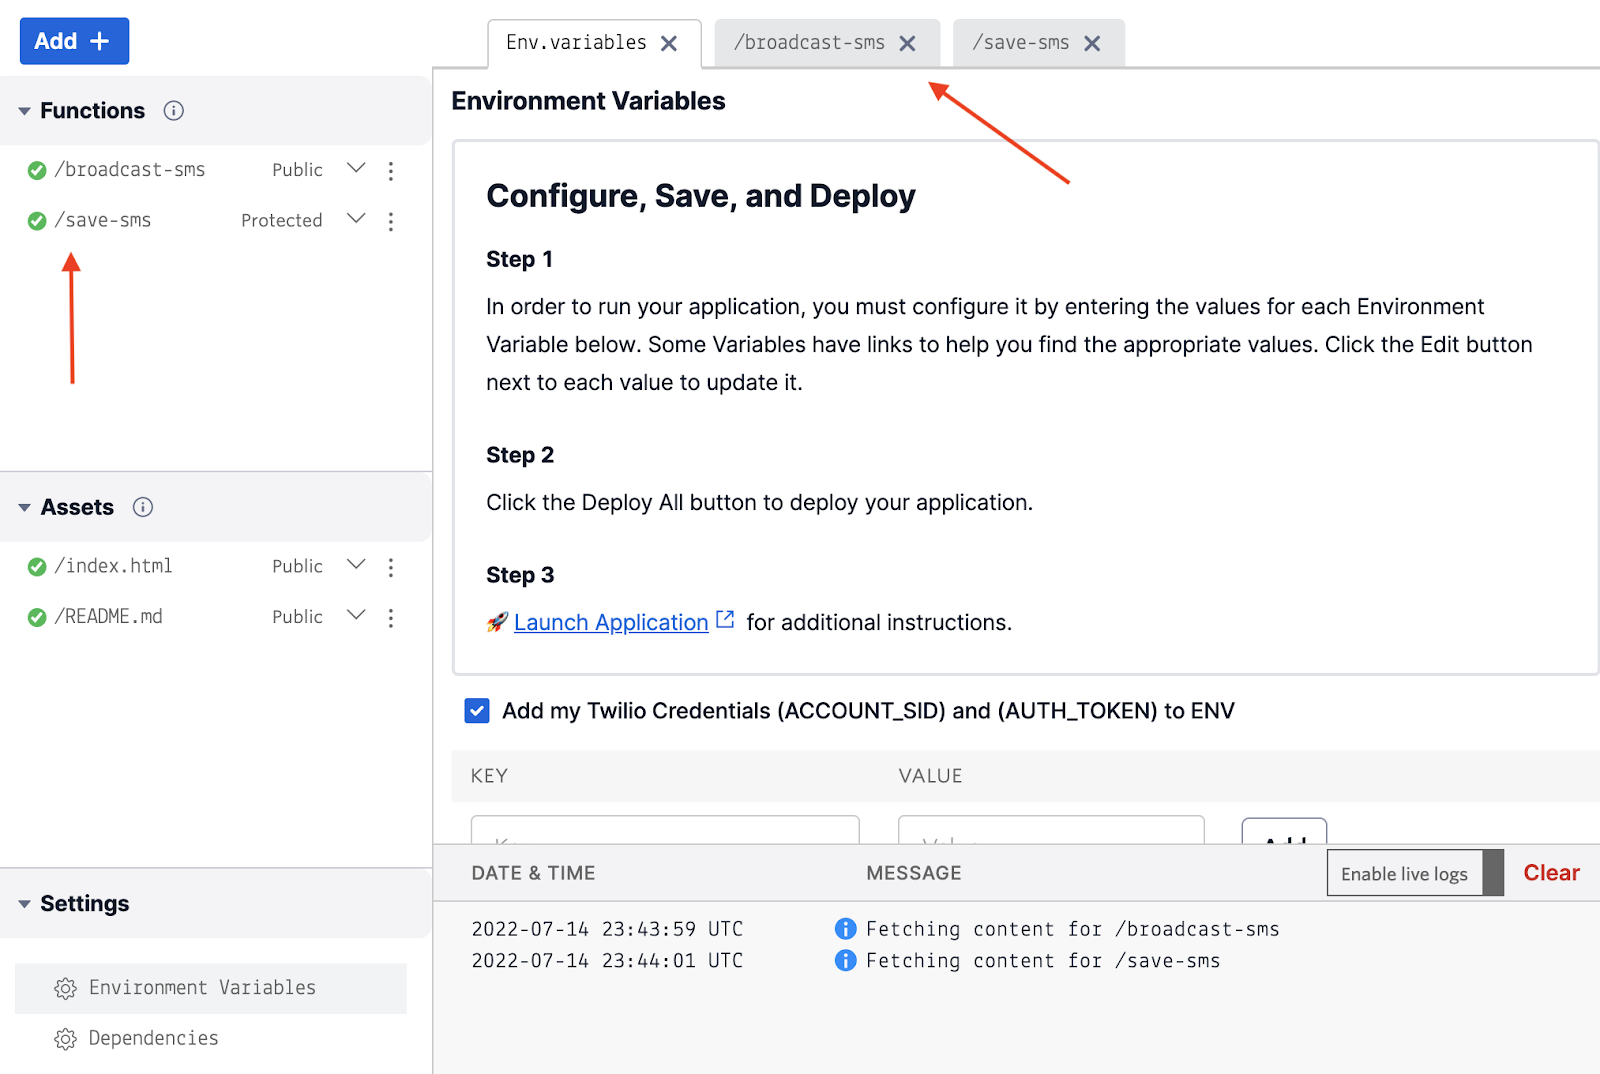Open info icon next to Assets
This screenshot has width=1600, height=1074.
coord(143,507)
